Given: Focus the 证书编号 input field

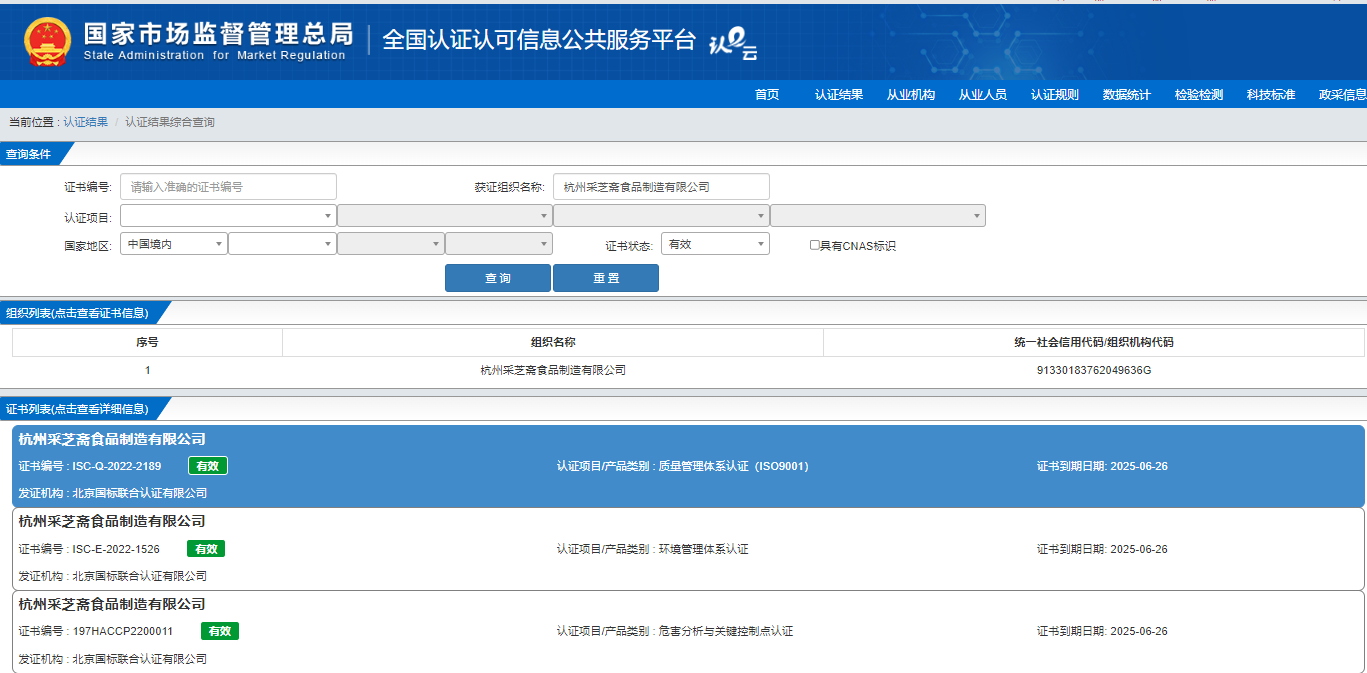Looking at the screenshot, I should 228,187.
